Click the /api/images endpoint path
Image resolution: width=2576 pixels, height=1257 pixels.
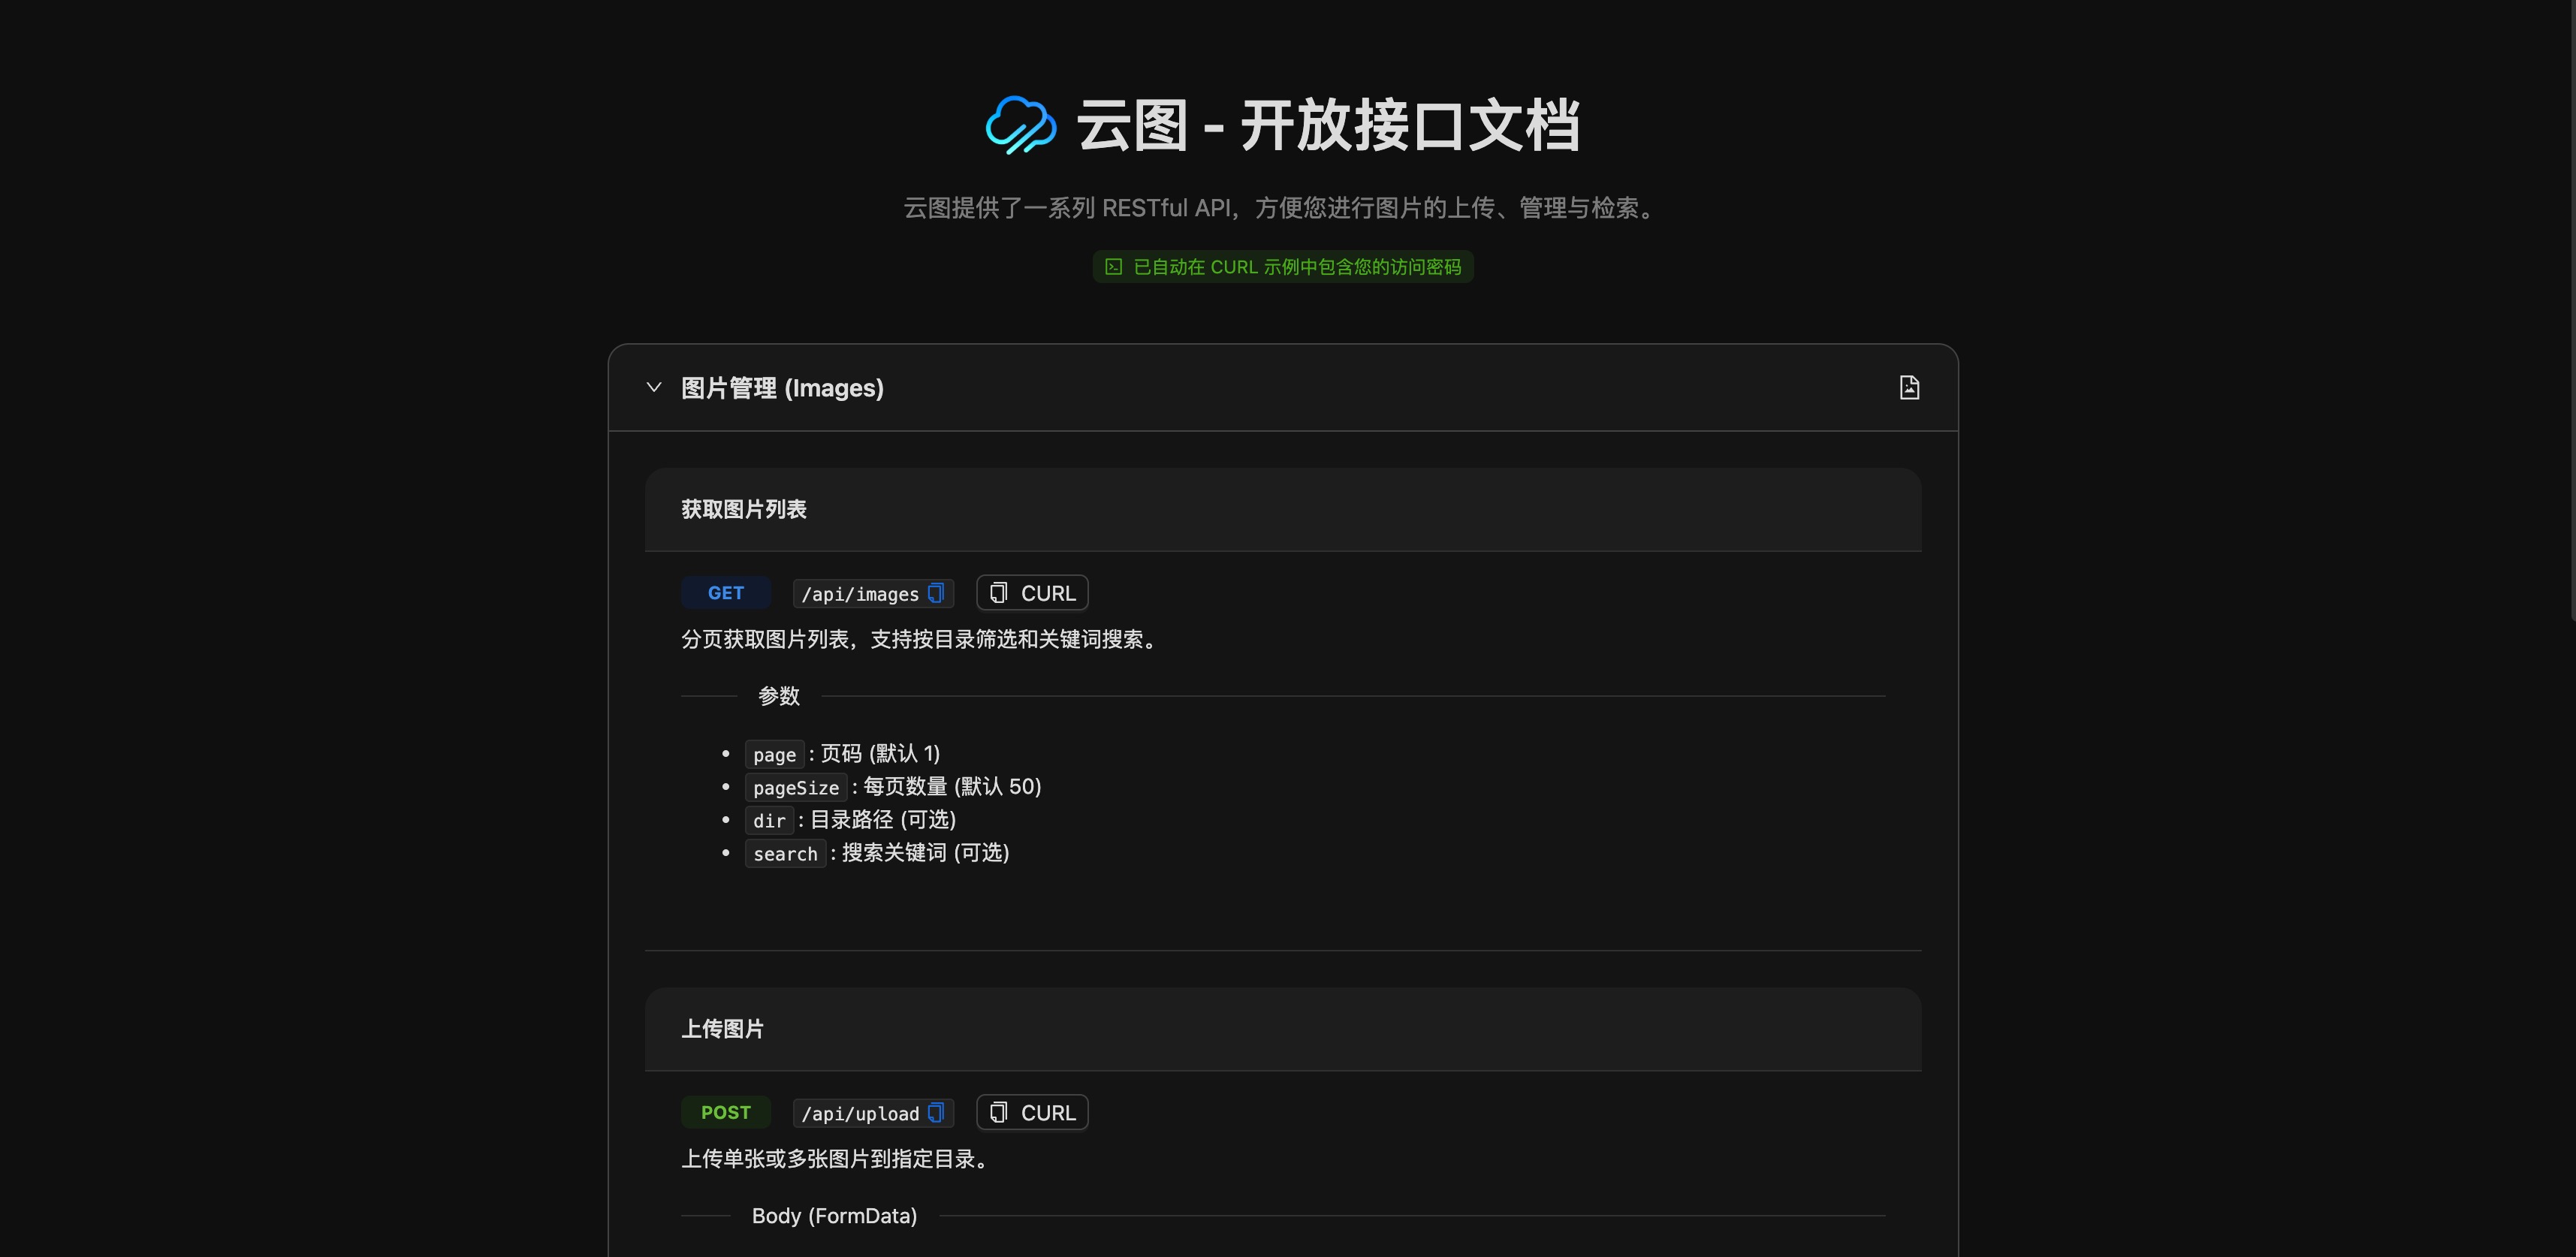860,593
